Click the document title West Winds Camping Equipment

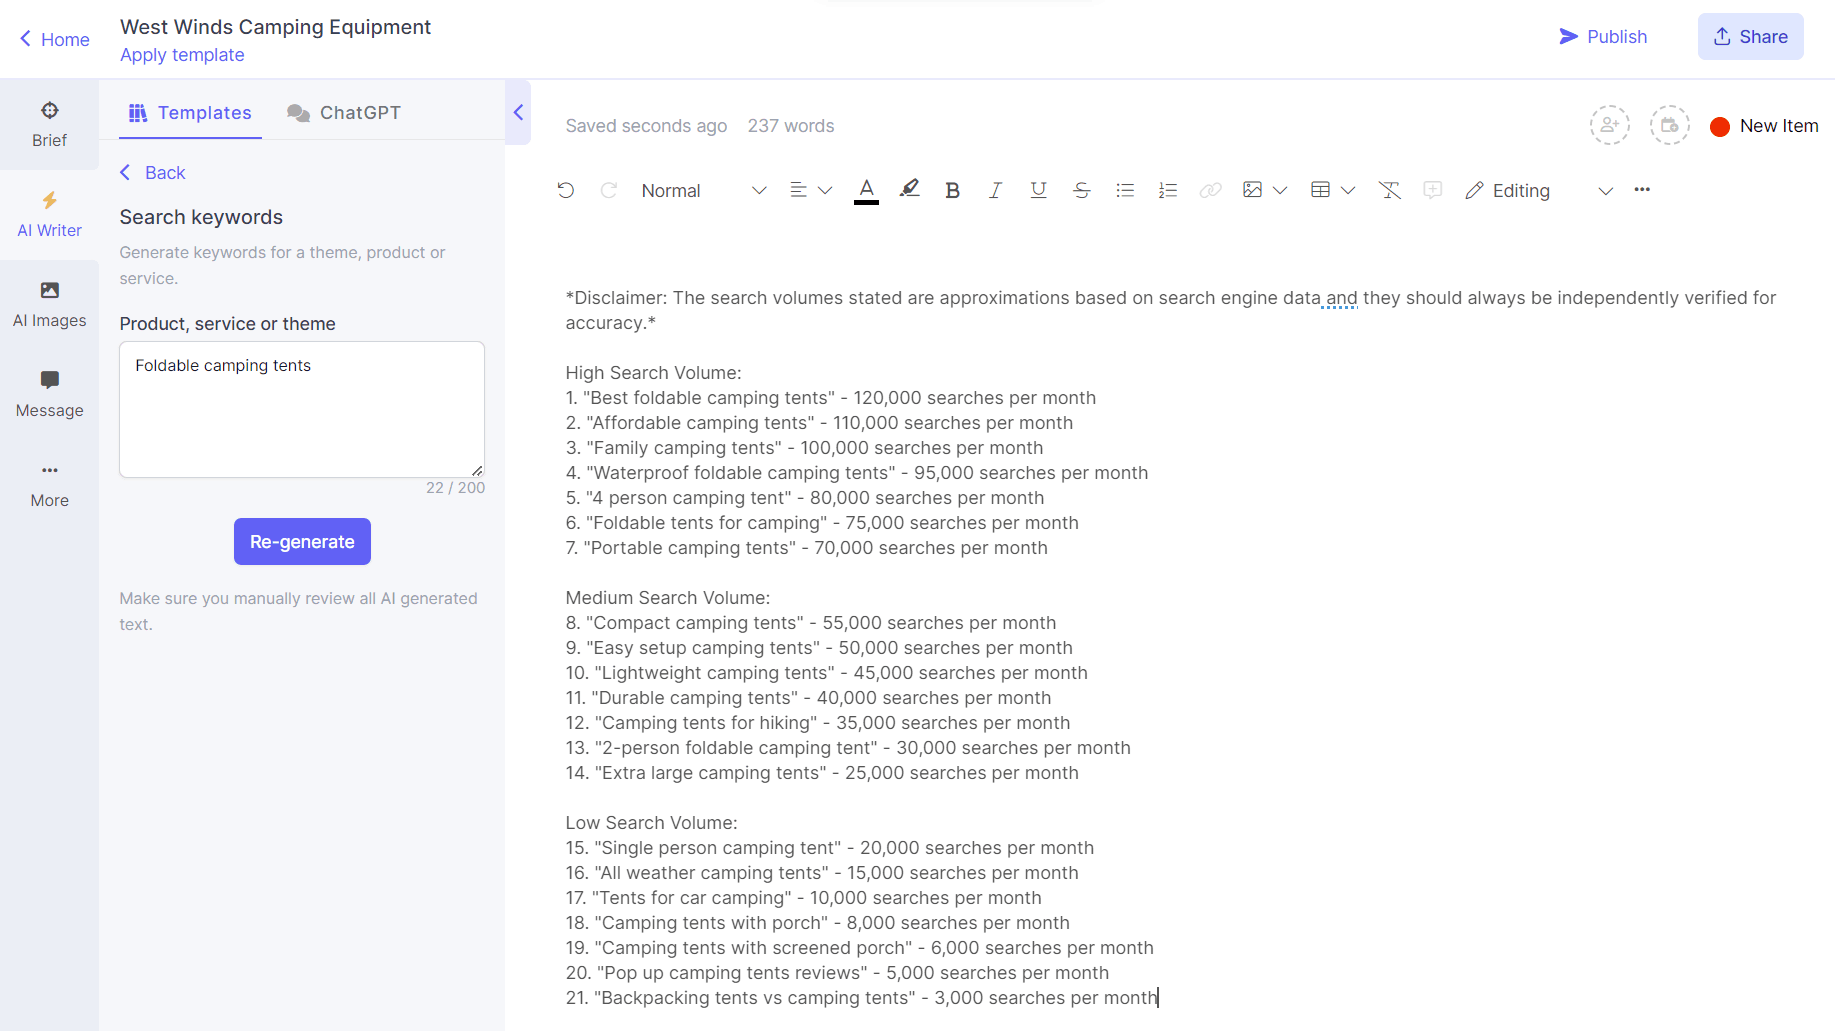tap(275, 27)
